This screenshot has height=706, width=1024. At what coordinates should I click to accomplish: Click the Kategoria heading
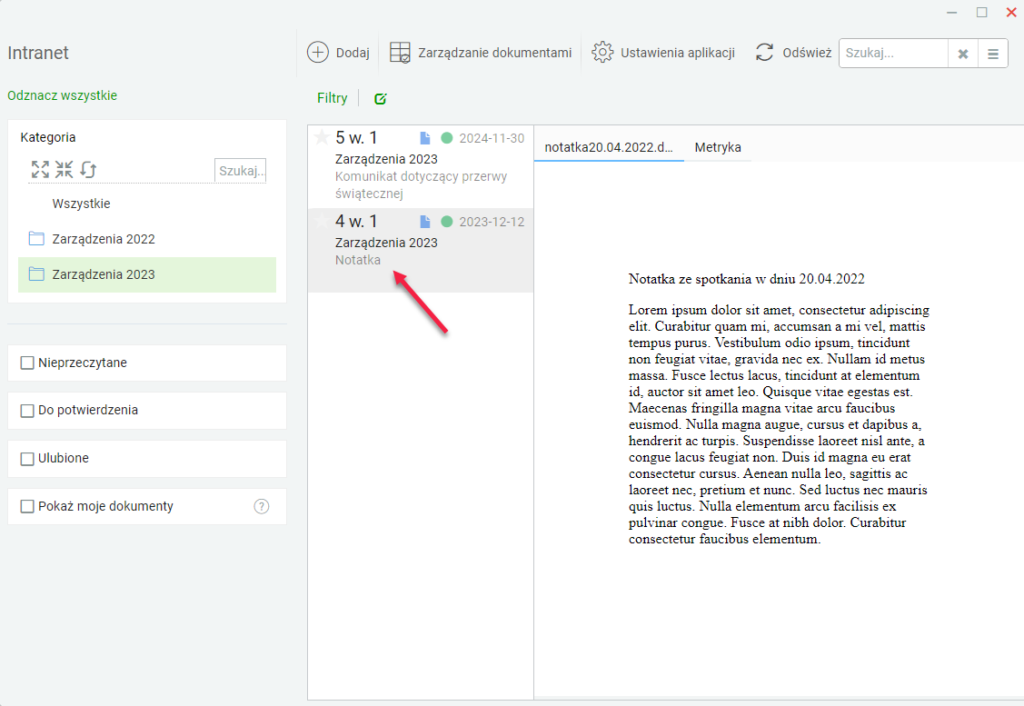[48, 137]
